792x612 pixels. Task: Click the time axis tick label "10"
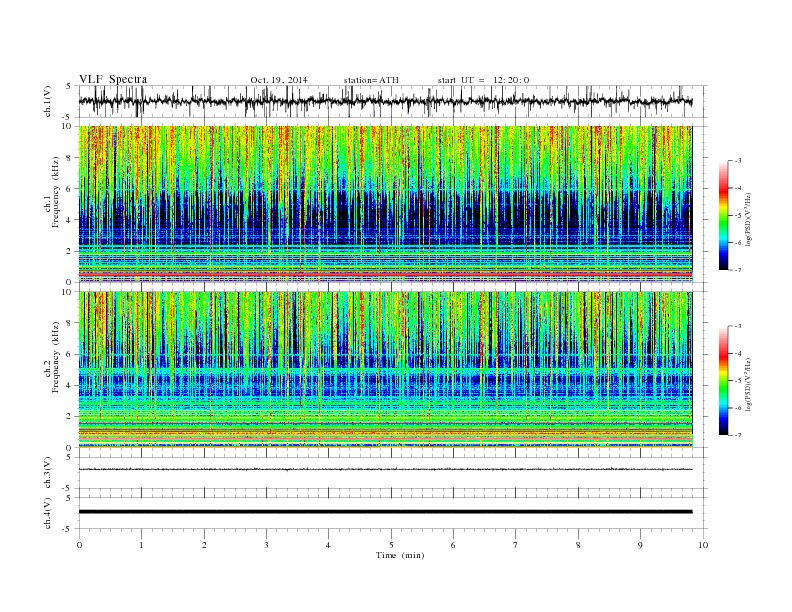pos(703,545)
